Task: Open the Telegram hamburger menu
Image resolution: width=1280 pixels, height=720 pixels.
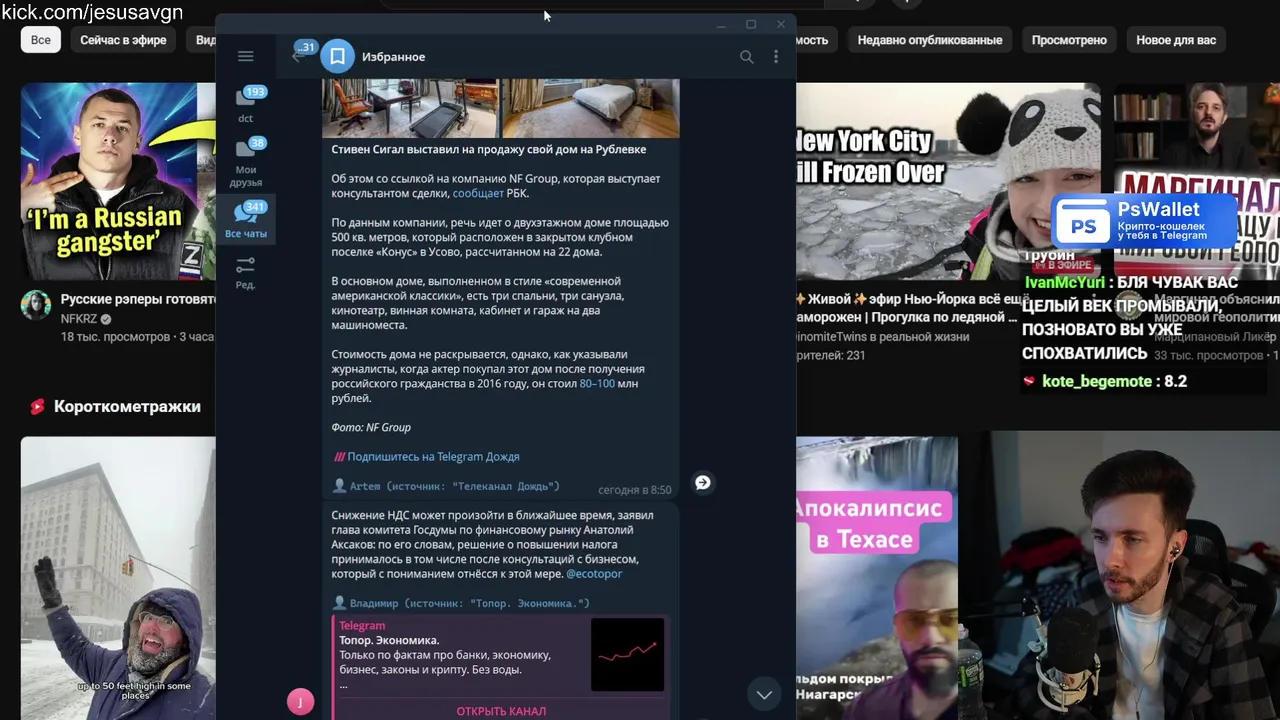Action: (x=246, y=57)
